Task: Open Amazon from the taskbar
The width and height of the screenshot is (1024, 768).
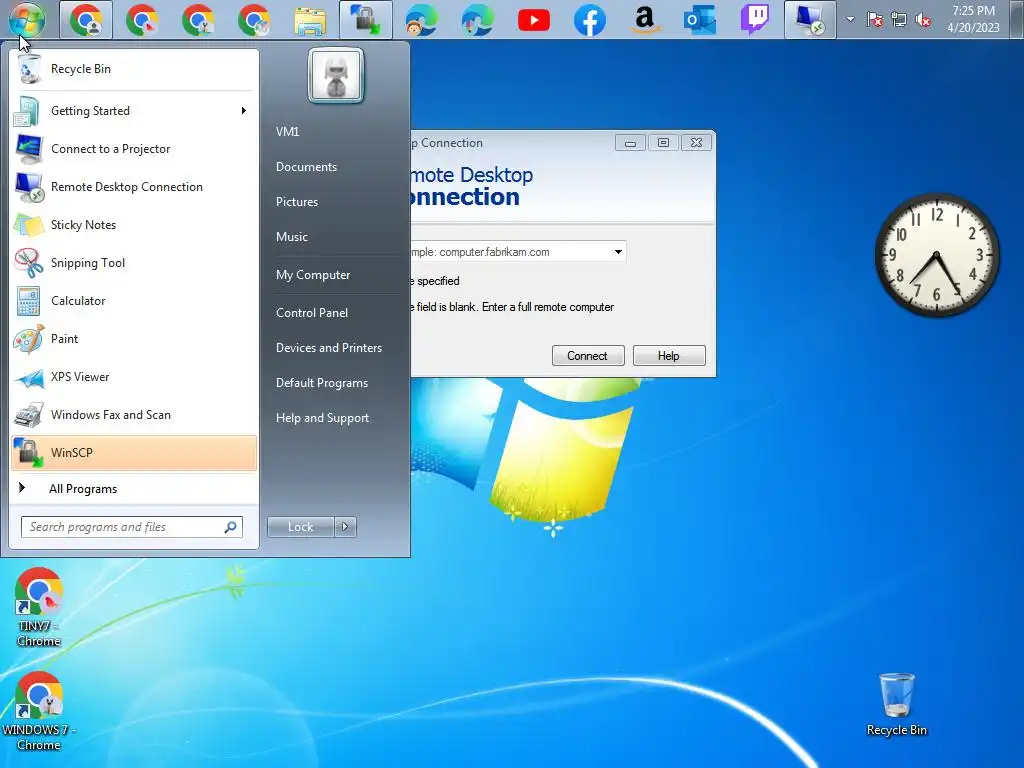Action: pyautogui.click(x=645, y=20)
